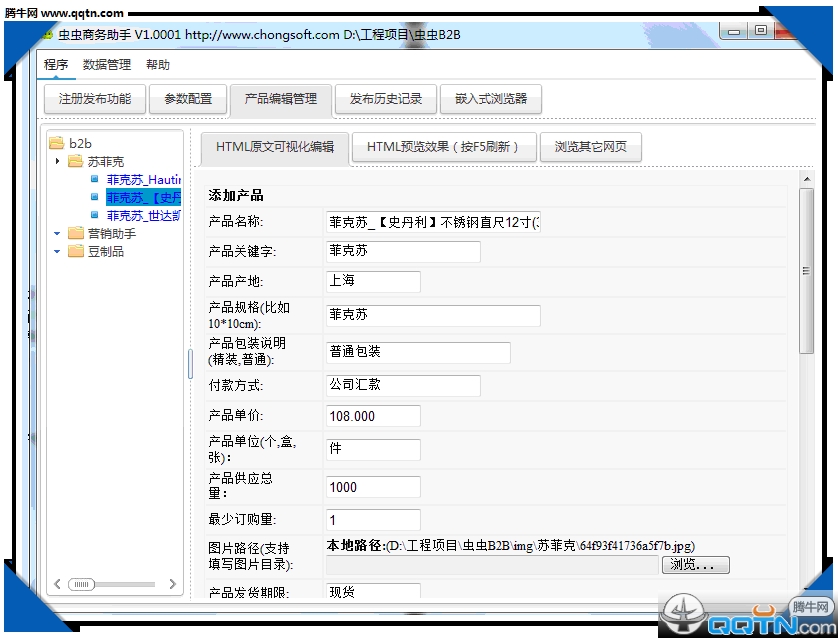
Task: Click the app icon in the title bar
Action: tap(47, 34)
